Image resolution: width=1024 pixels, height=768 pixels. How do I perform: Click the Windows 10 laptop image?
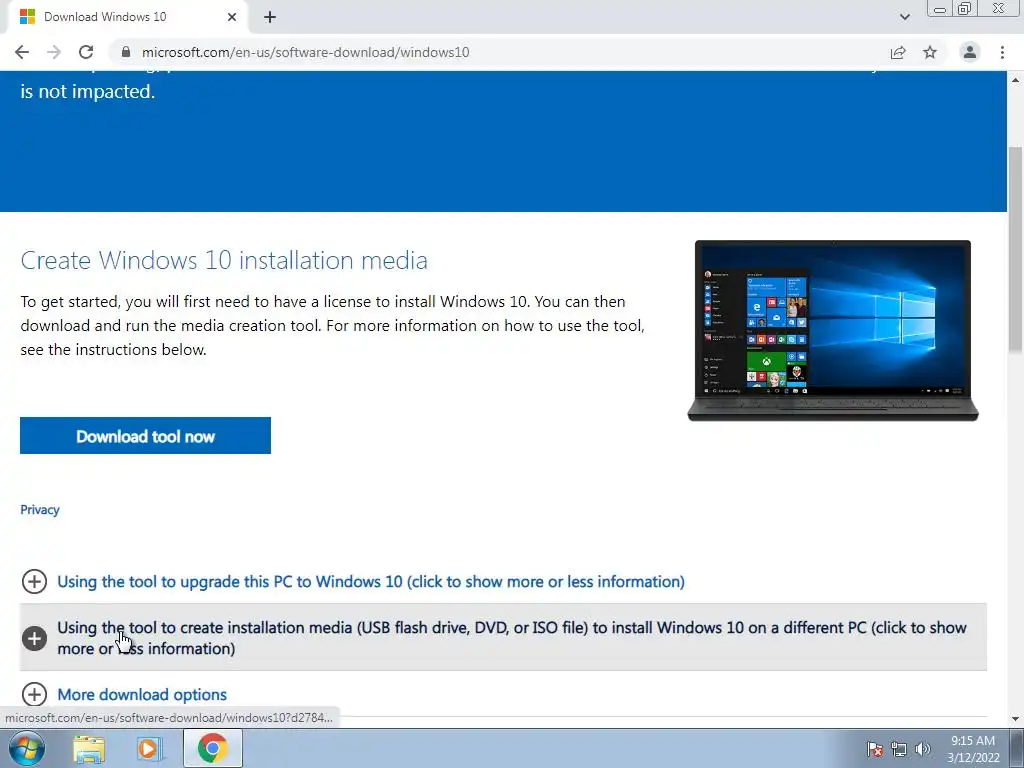[833, 330]
